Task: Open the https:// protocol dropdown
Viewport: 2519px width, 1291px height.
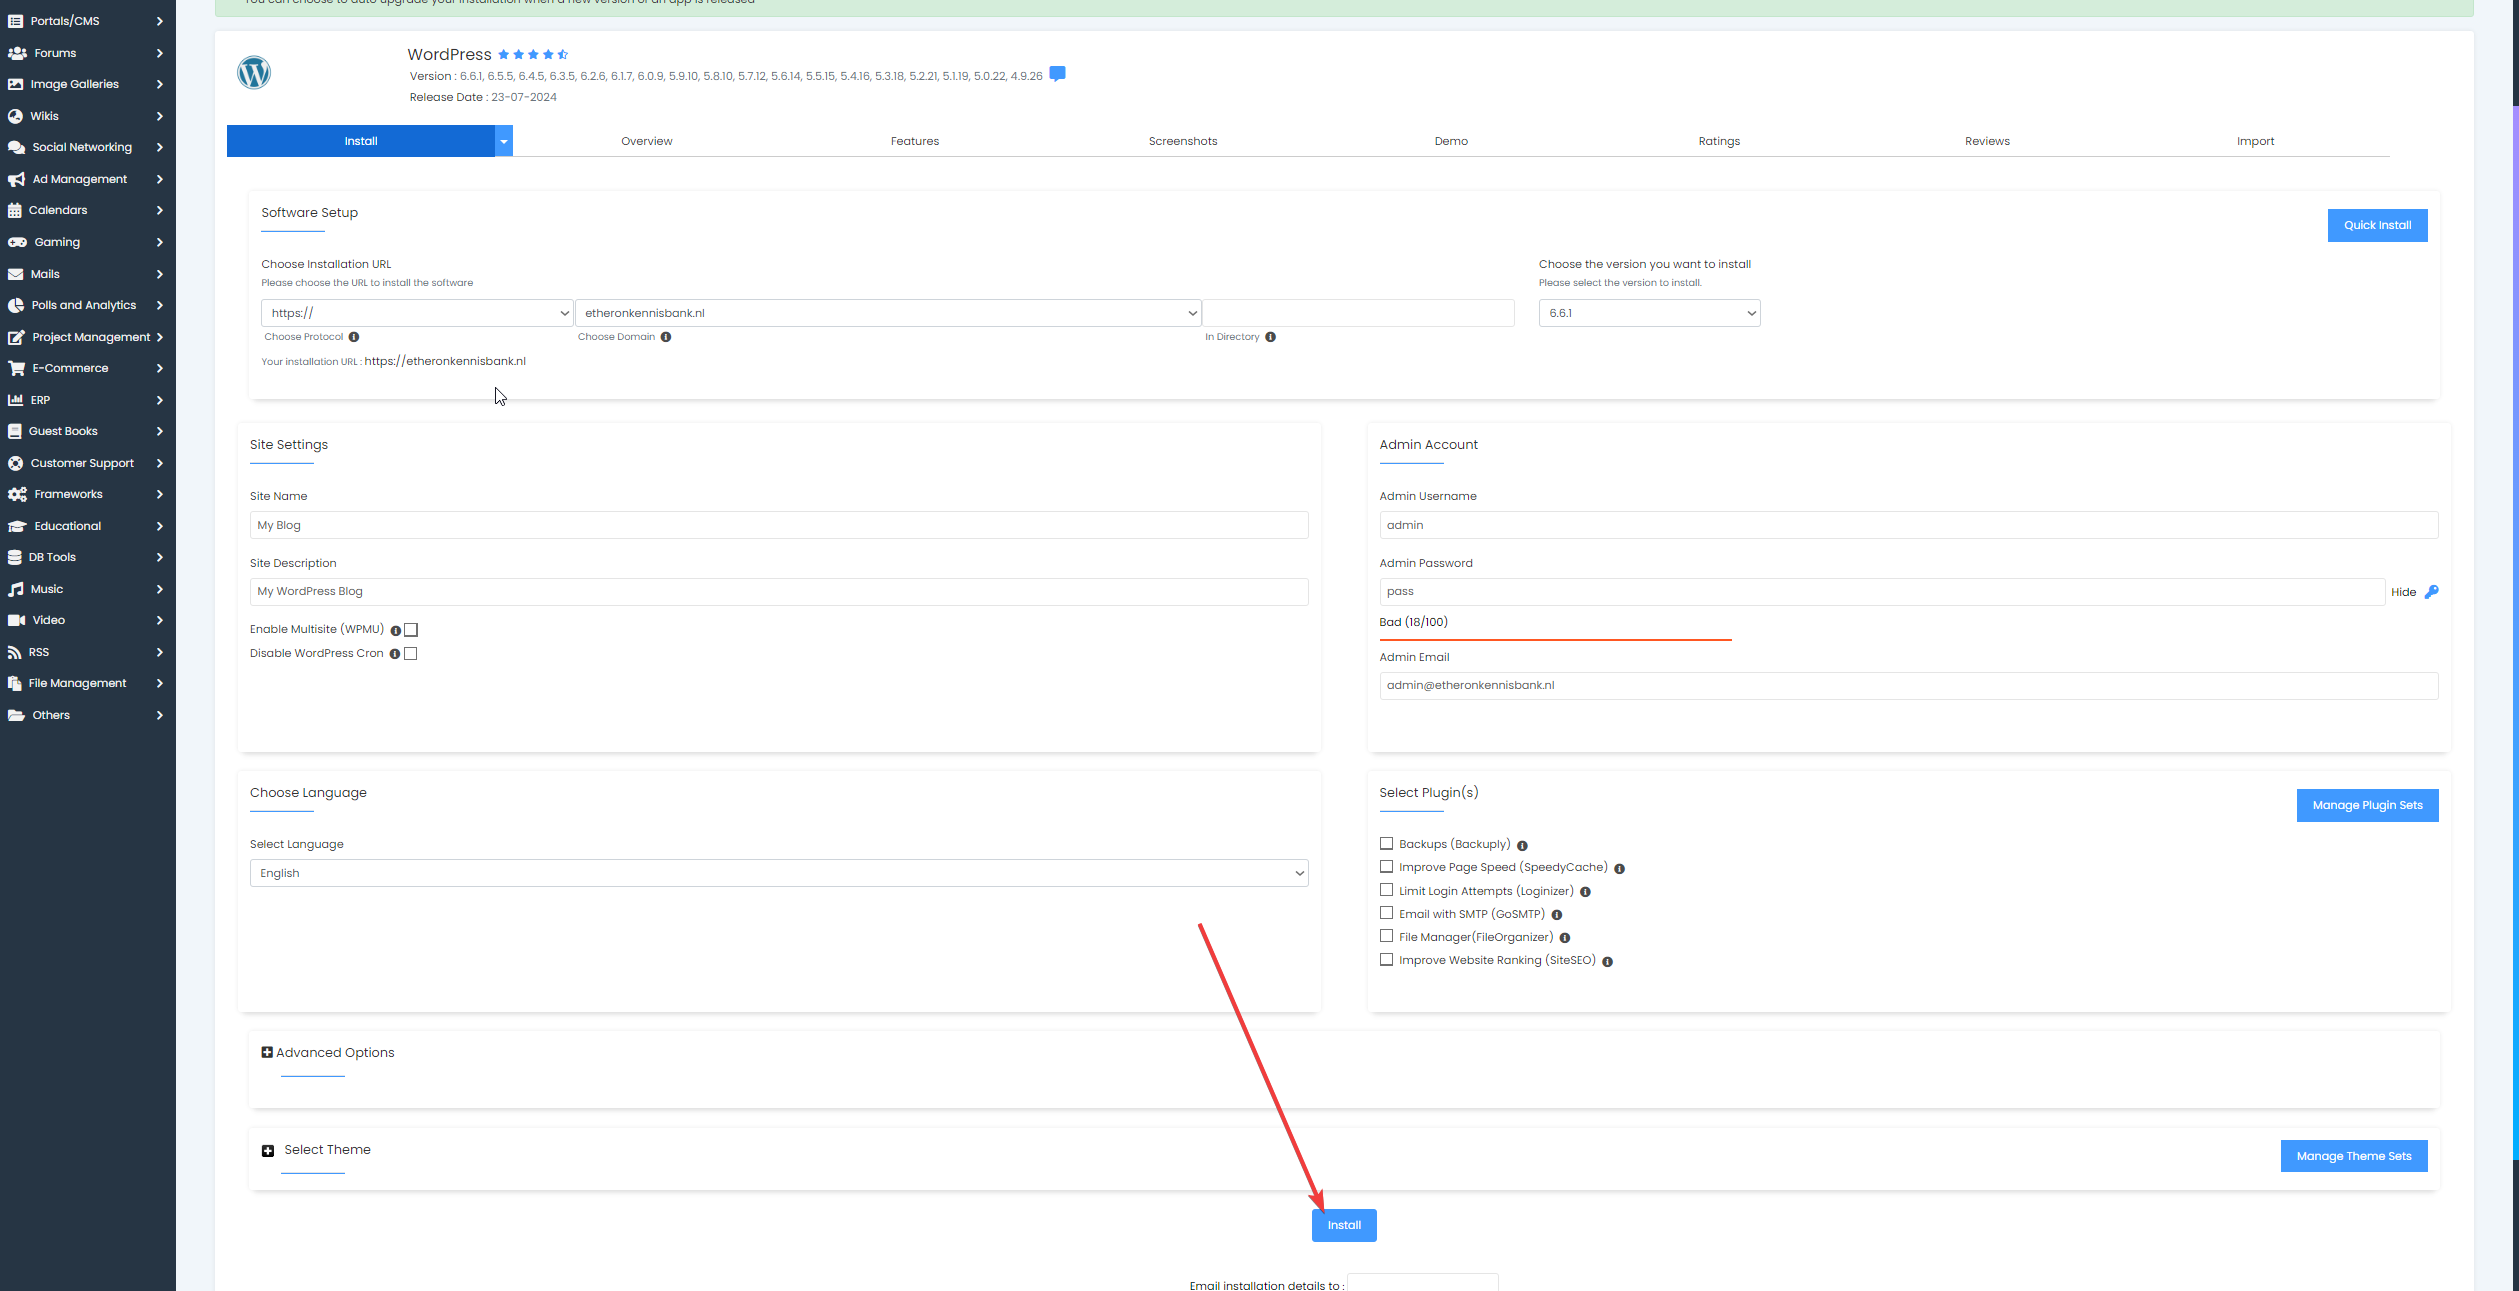Action: 417,313
